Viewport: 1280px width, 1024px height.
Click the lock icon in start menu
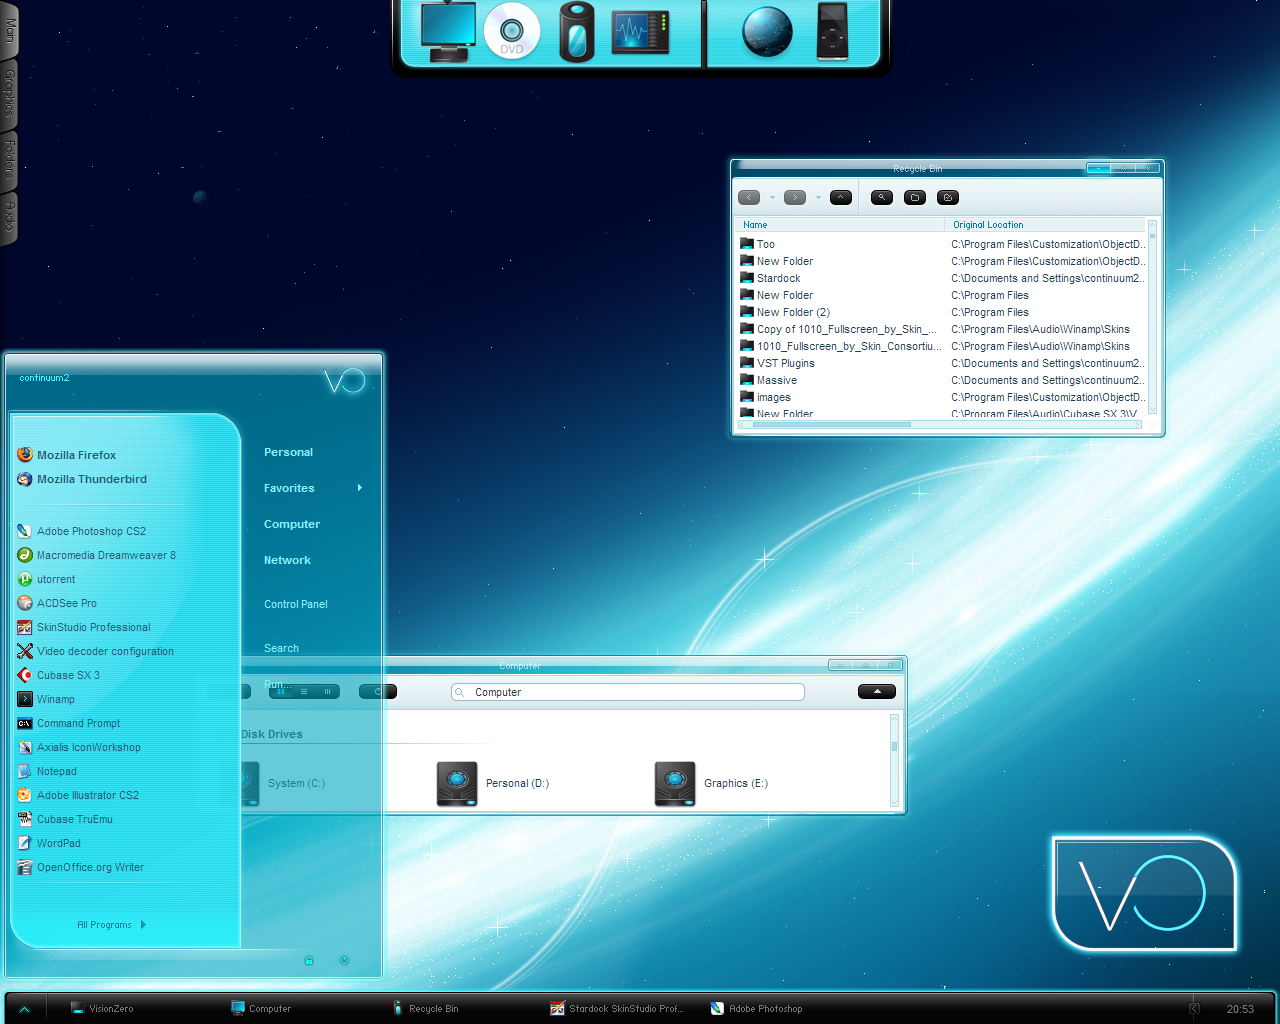[309, 960]
